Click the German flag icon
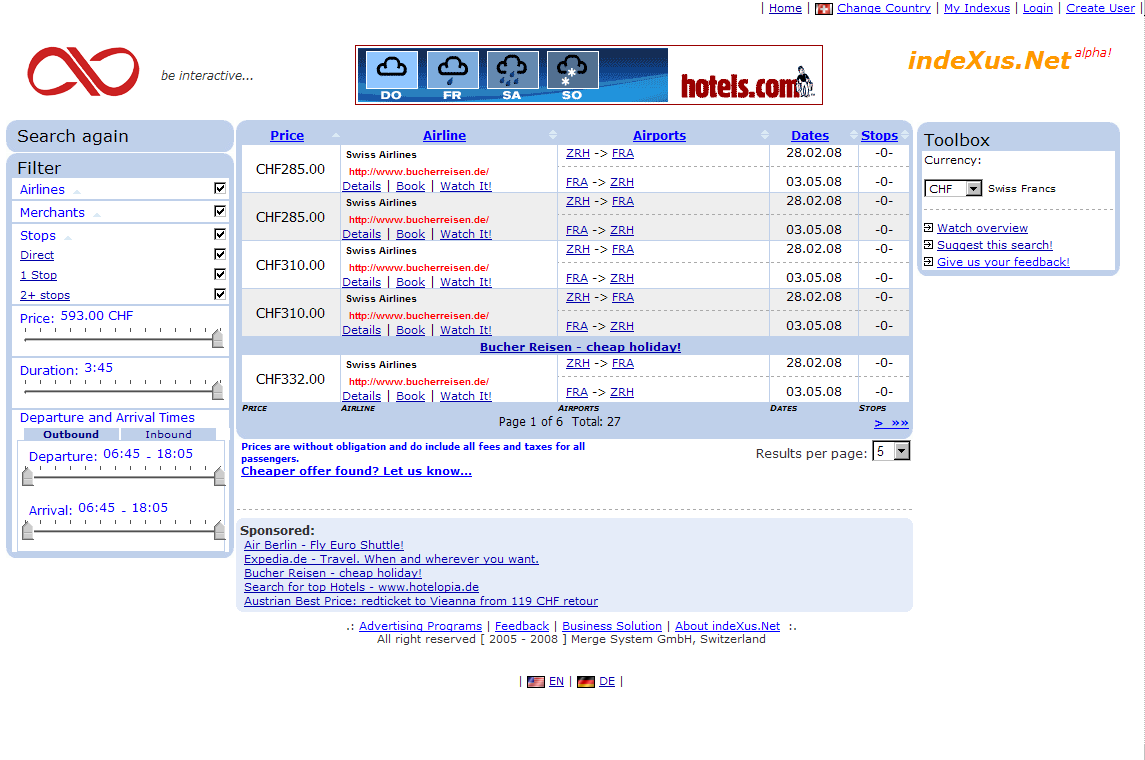This screenshot has height=760, width=1145. click(x=586, y=682)
